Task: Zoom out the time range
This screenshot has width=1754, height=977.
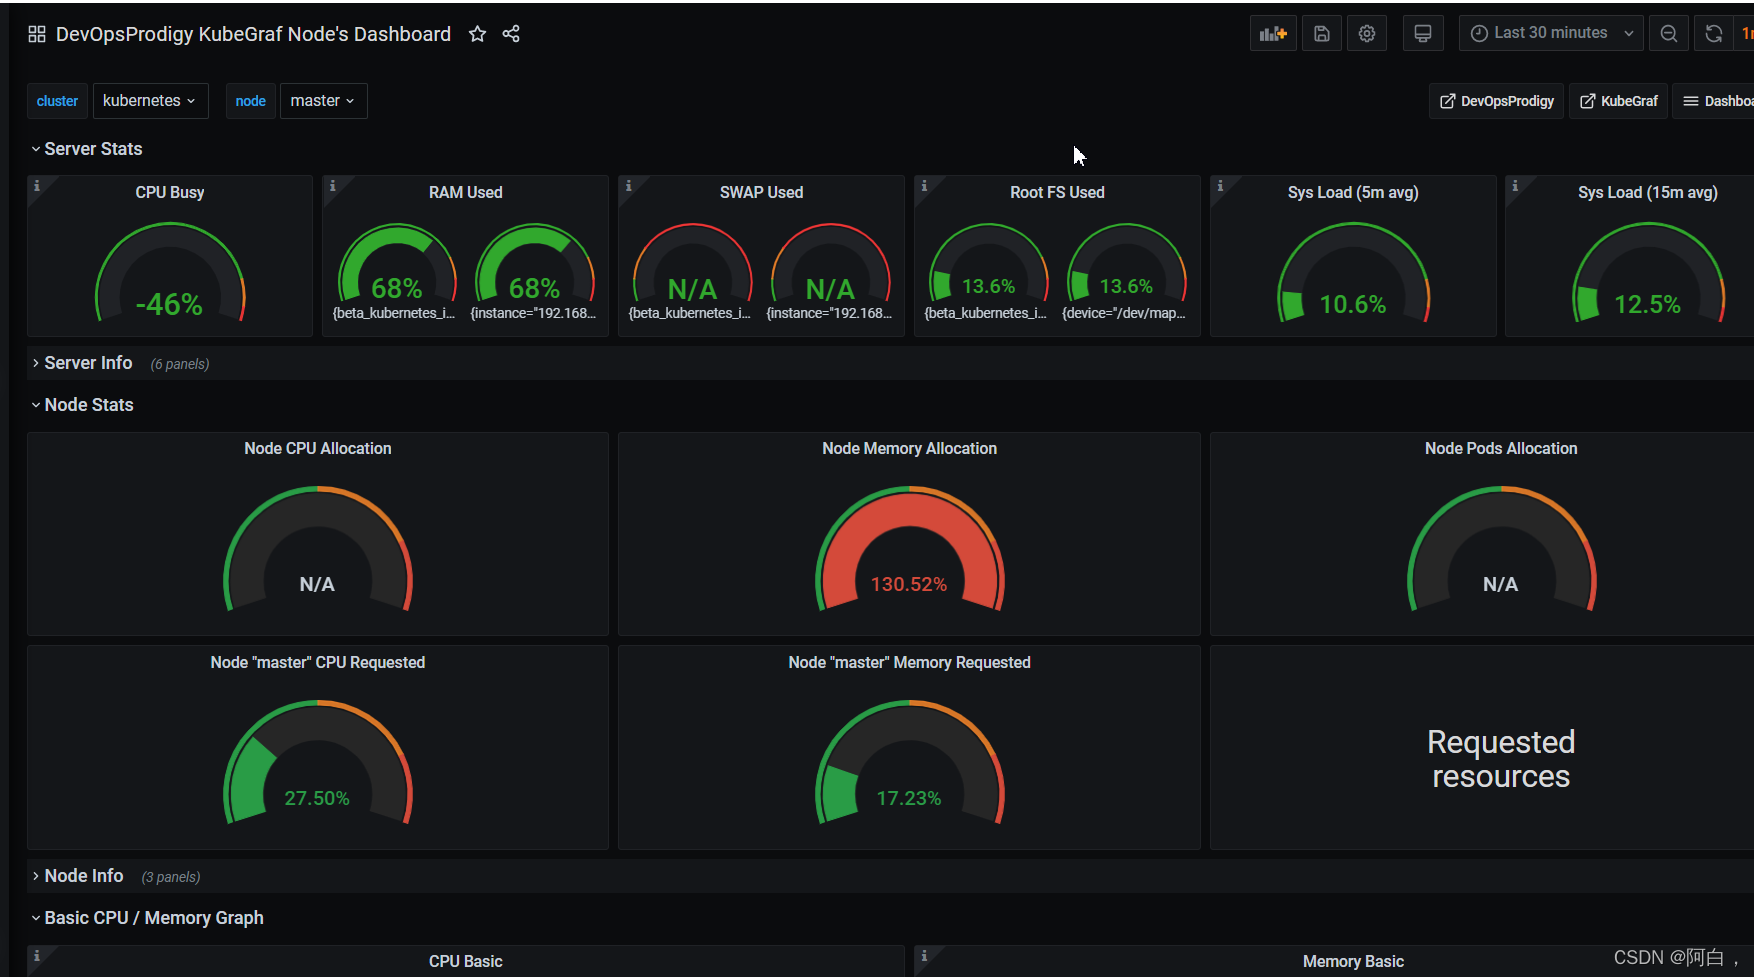Action: coord(1668,33)
